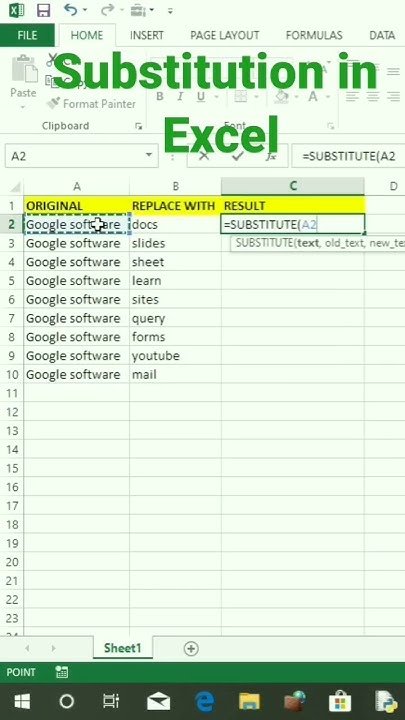Click the cell containing 'docs'
The width and height of the screenshot is (405, 720).
point(175,224)
